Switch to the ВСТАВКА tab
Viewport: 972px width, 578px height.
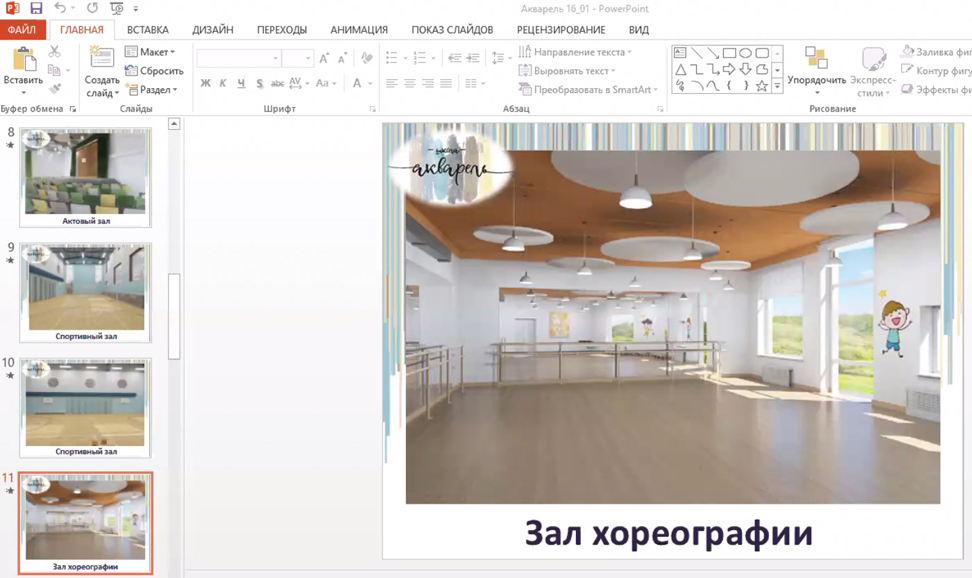pyautogui.click(x=148, y=30)
